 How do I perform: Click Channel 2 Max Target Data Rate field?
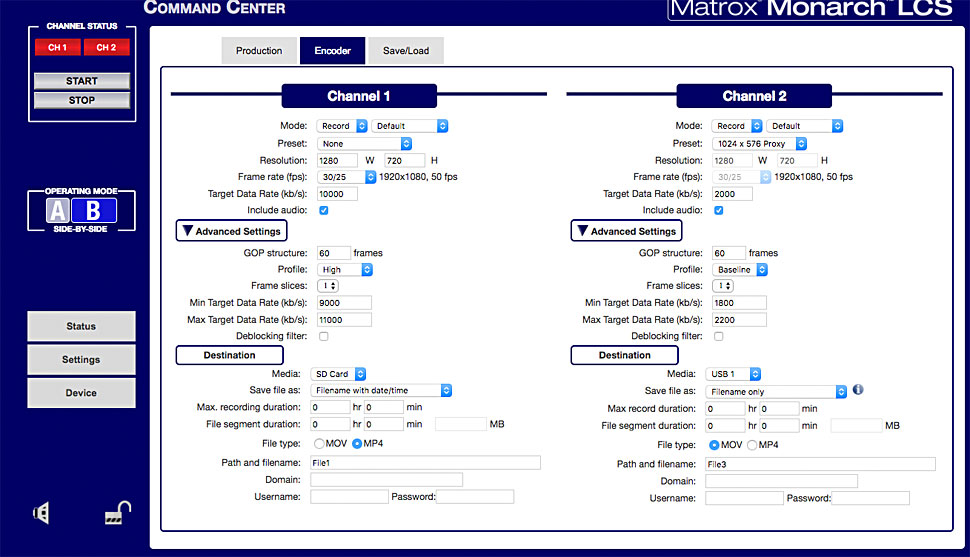[739, 320]
